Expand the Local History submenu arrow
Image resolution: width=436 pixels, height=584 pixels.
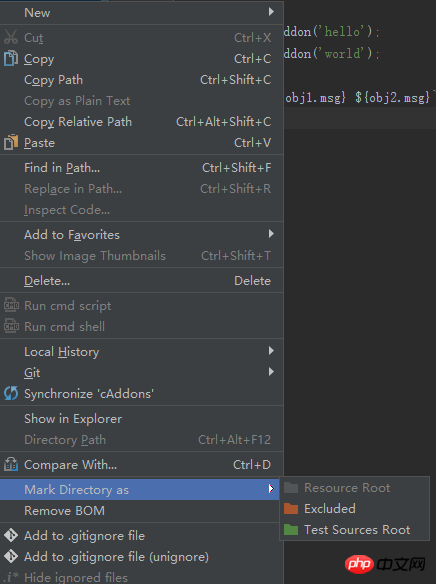(271, 351)
